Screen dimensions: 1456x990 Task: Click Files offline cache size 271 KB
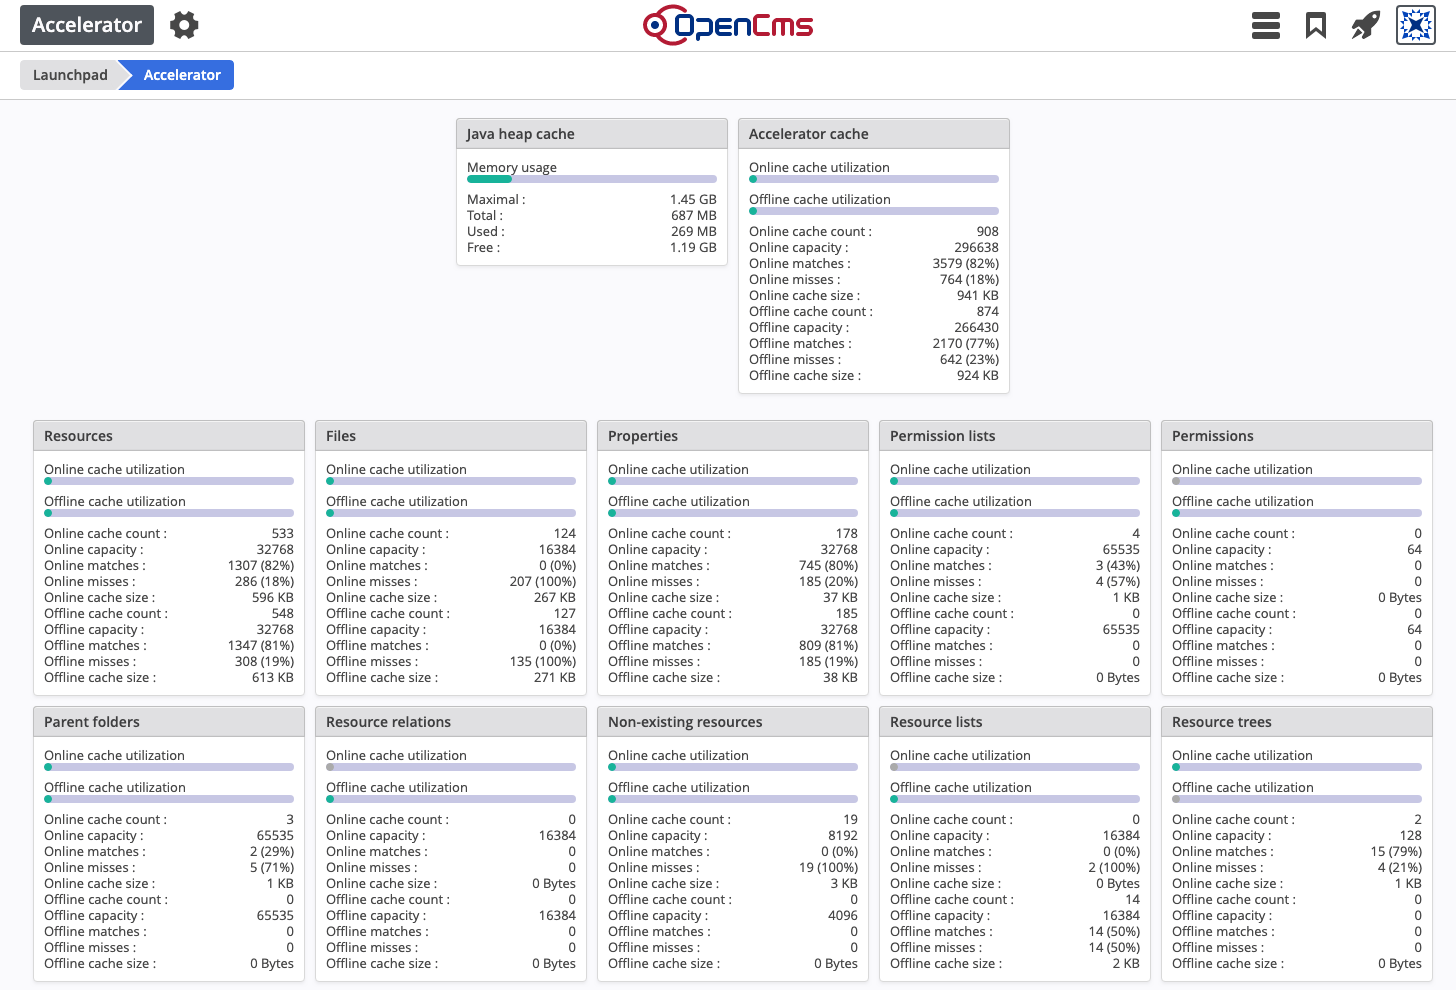(x=555, y=677)
